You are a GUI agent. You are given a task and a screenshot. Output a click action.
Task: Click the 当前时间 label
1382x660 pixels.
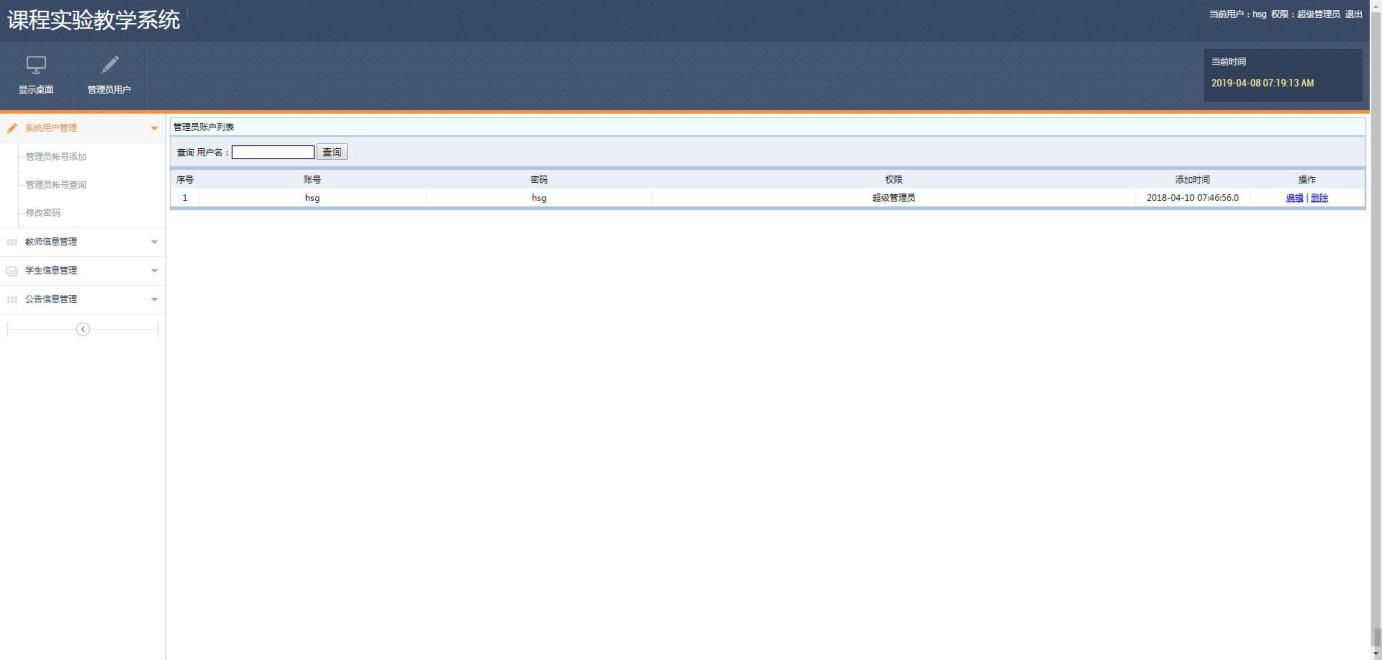[1229, 62]
